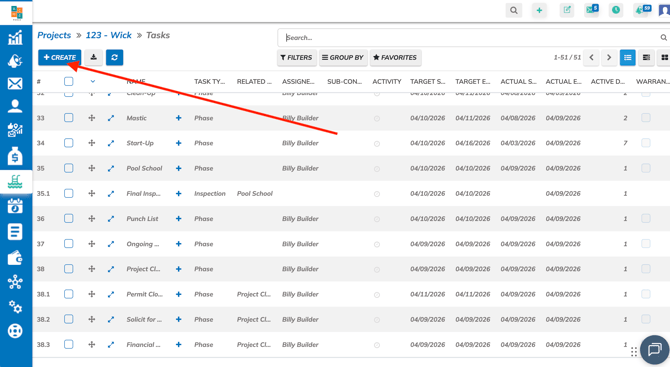The width and height of the screenshot is (670, 367).
Task: Sort by Active Days column header
Action: [608, 81]
